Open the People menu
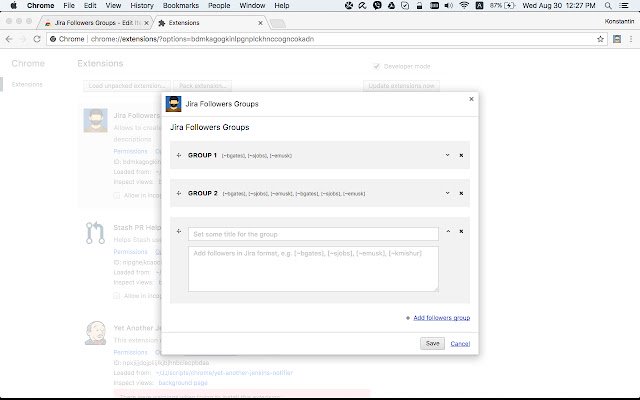This screenshot has height=400, width=640. coord(219,5)
